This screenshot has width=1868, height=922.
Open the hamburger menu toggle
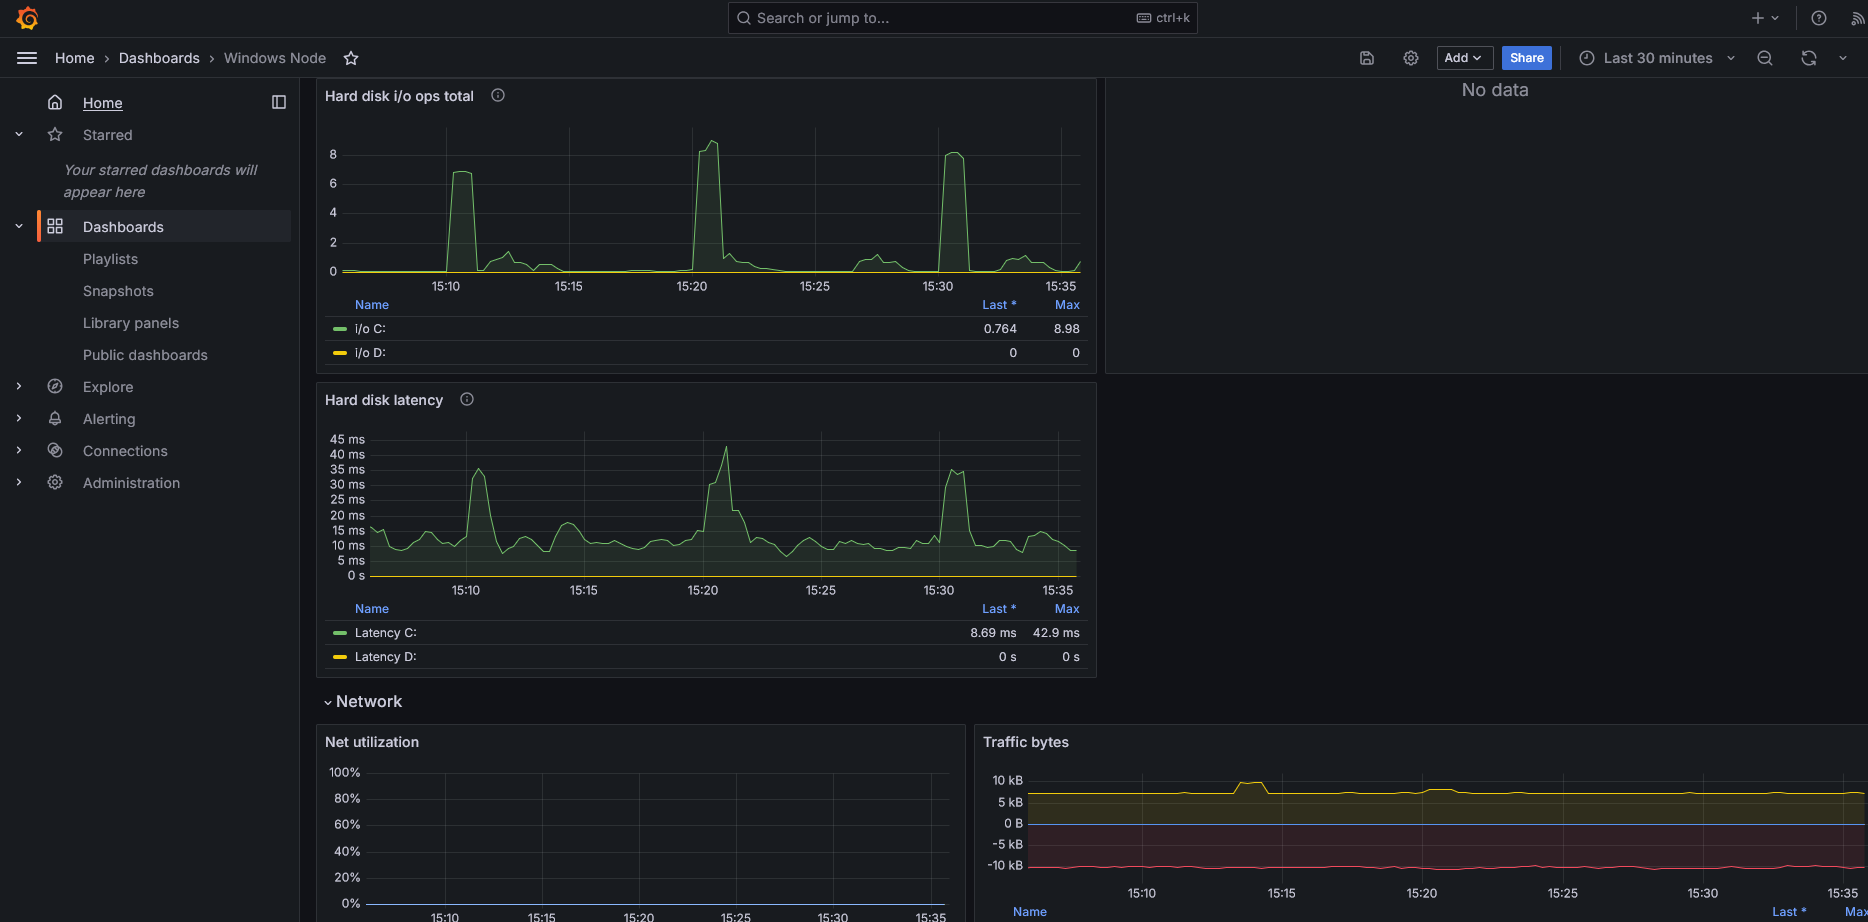coord(27,58)
